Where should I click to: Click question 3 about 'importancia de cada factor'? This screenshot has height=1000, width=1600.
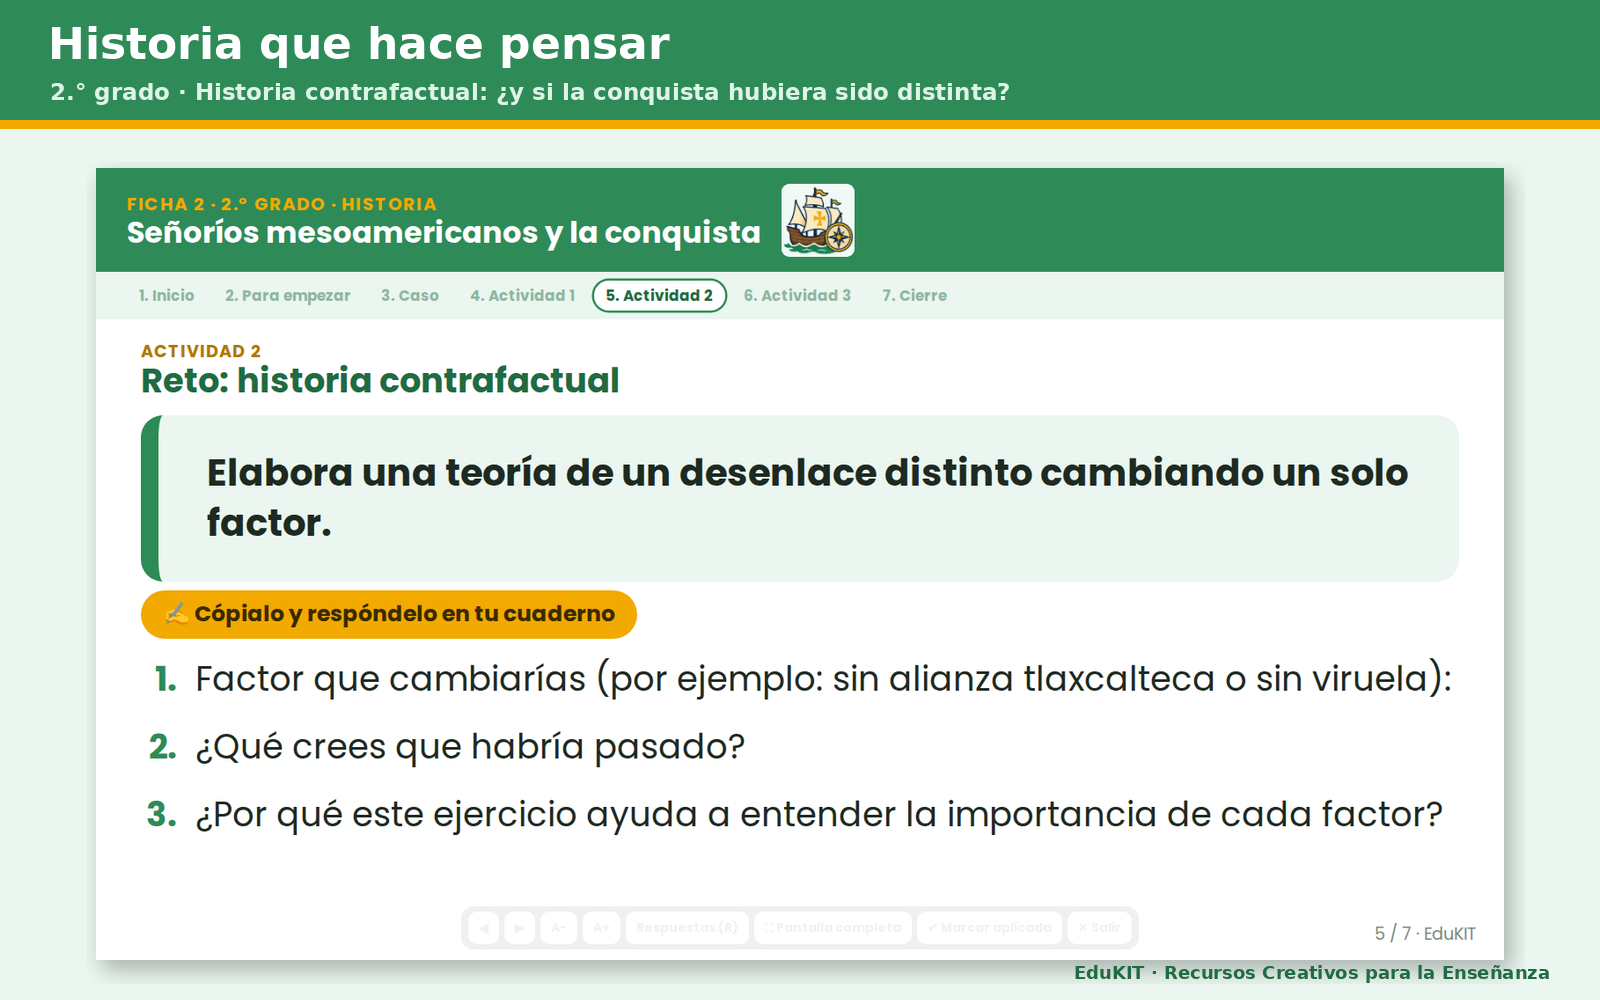click(819, 815)
